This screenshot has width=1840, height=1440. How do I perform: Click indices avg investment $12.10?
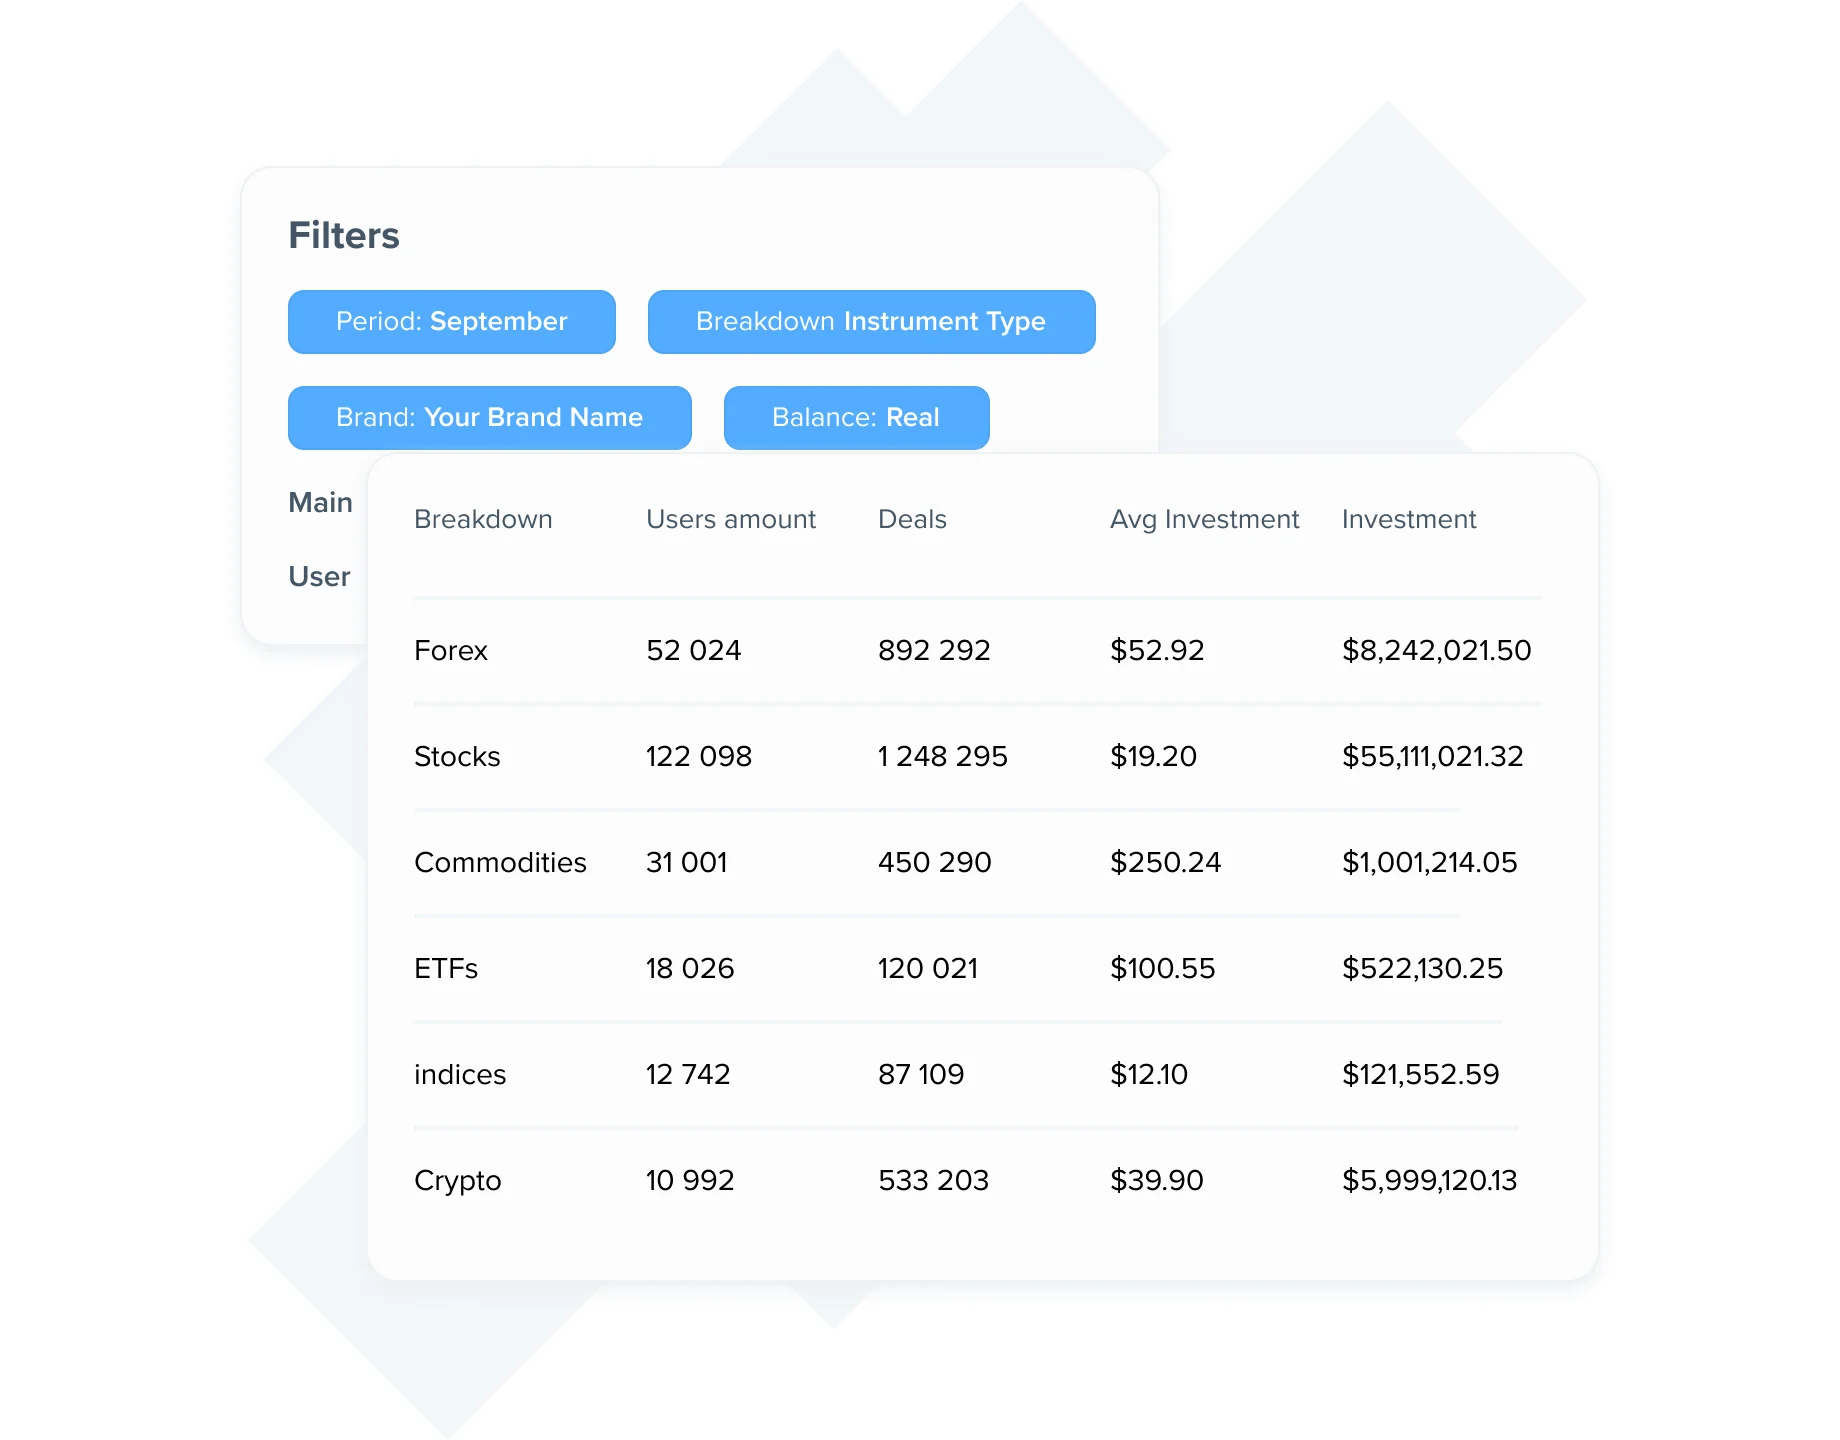coord(1149,1074)
